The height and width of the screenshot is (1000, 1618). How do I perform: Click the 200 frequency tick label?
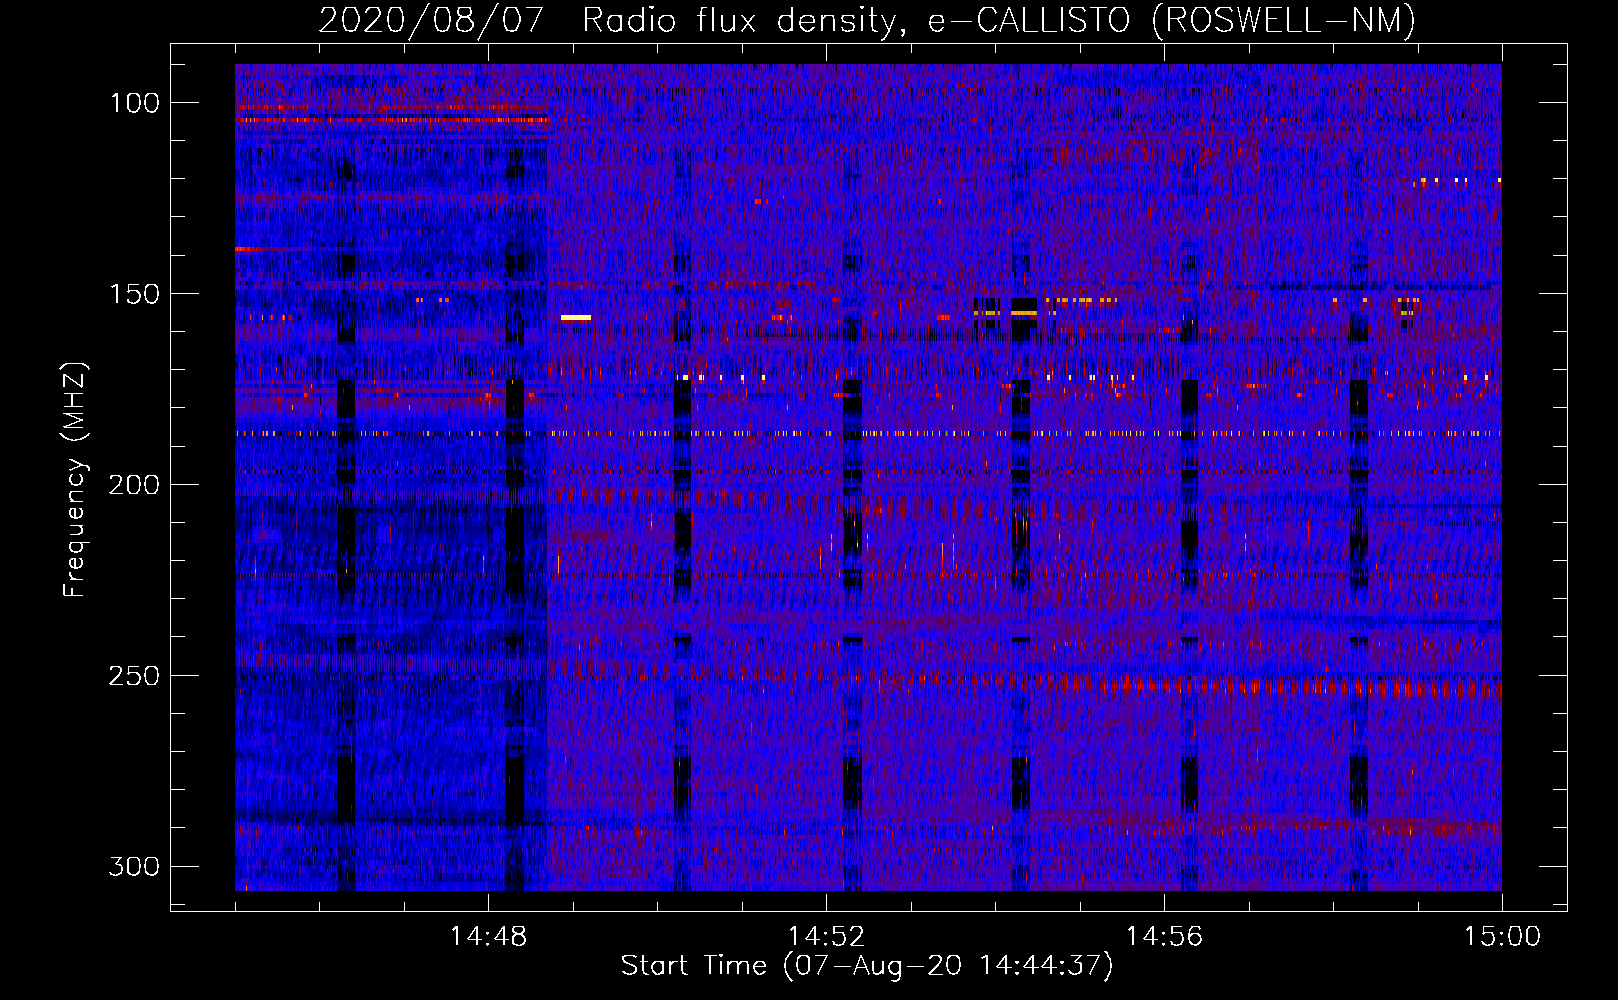tap(134, 485)
